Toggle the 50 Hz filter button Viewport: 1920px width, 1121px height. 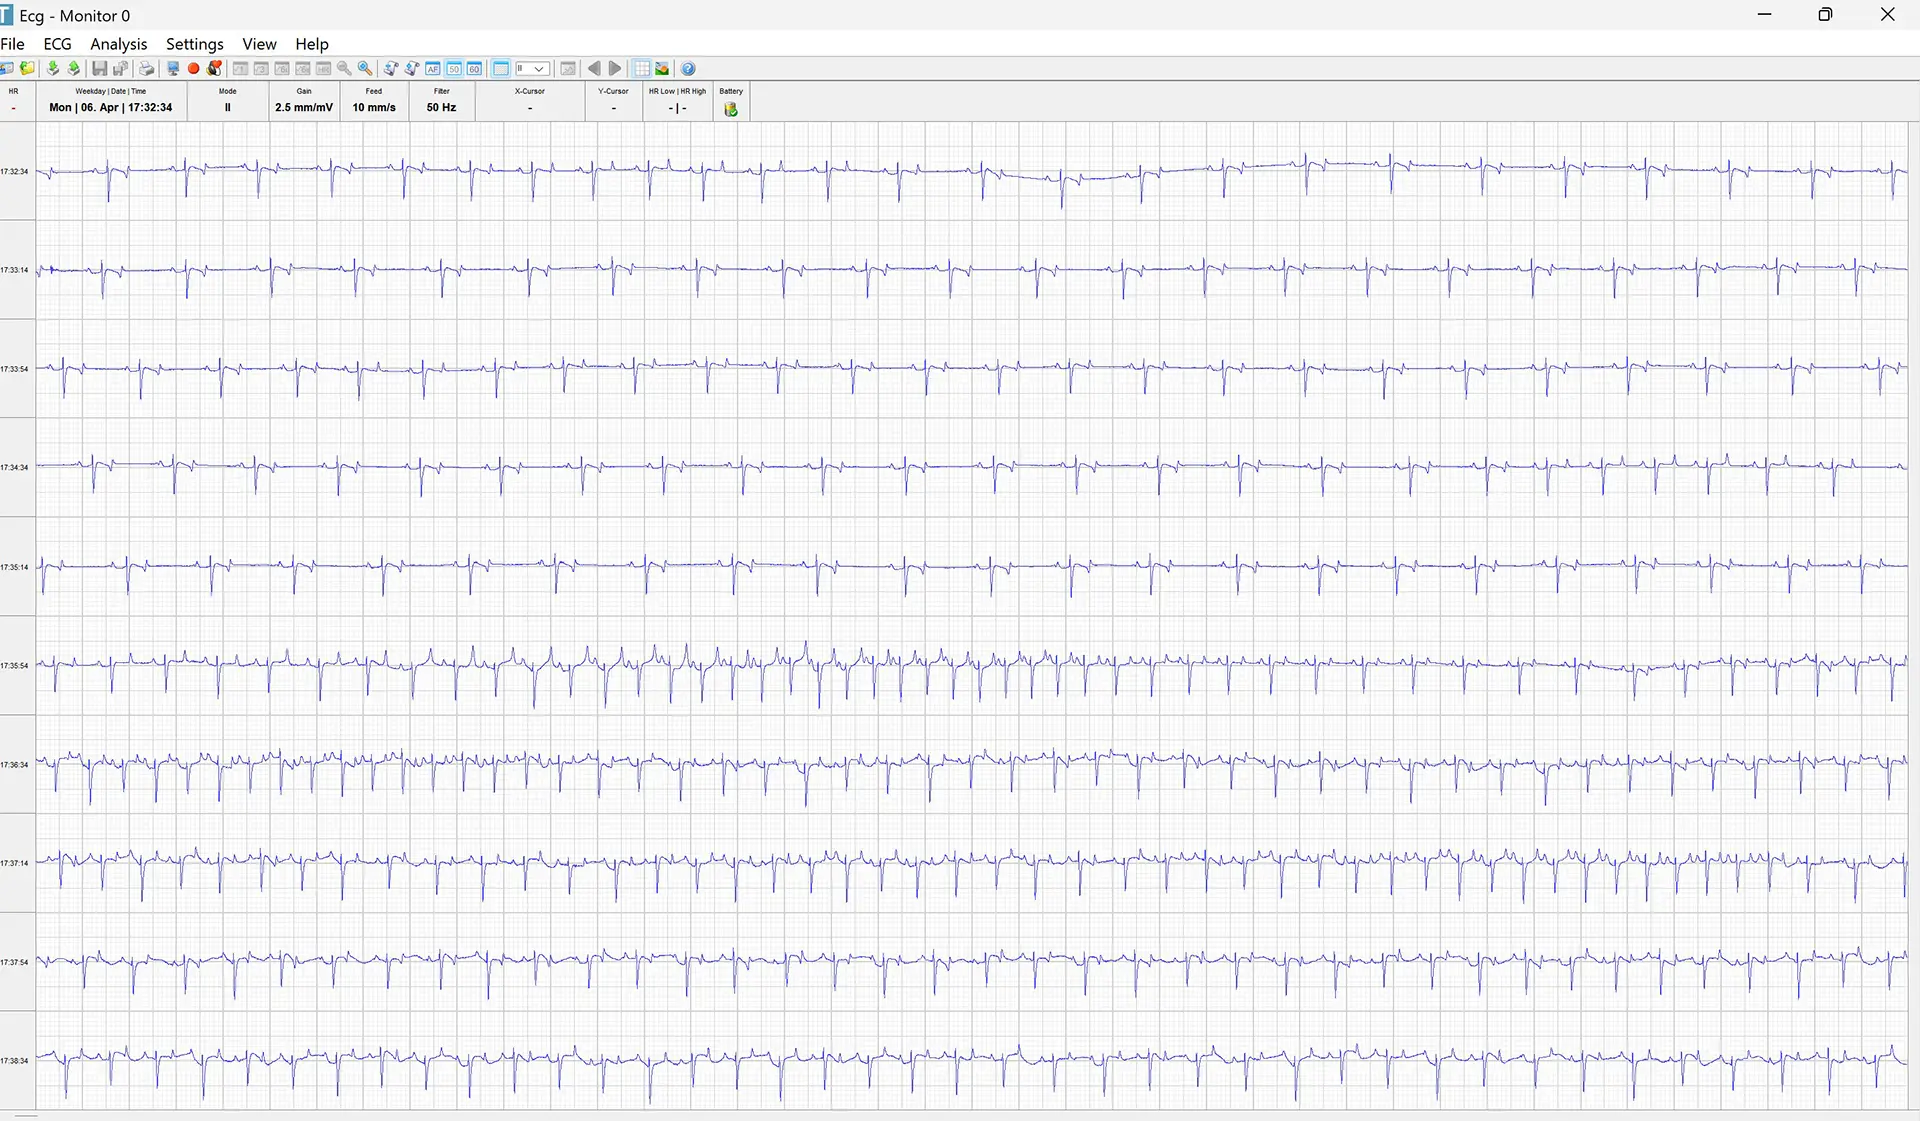[x=454, y=69]
